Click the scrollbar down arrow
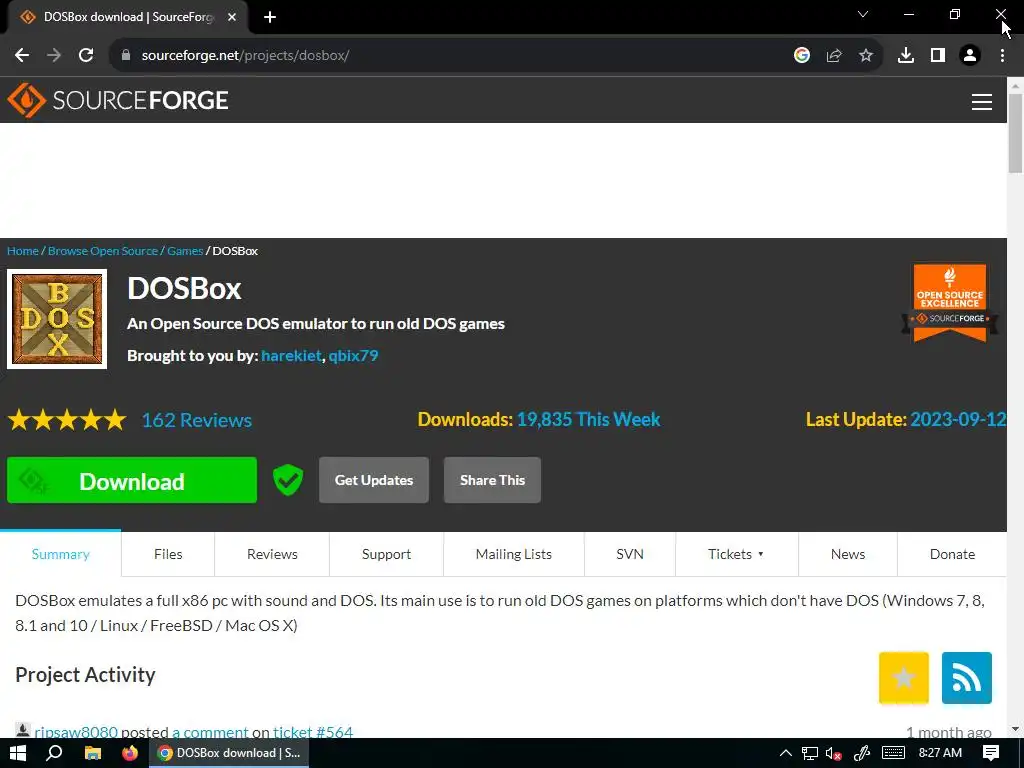 pos(1016,729)
